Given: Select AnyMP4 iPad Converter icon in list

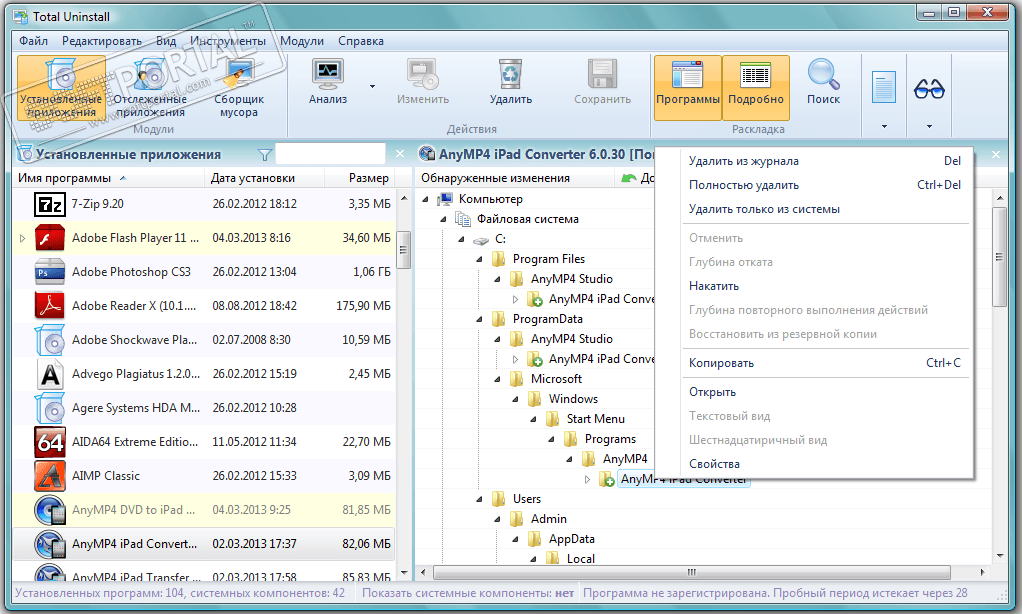Looking at the screenshot, I should coord(50,544).
